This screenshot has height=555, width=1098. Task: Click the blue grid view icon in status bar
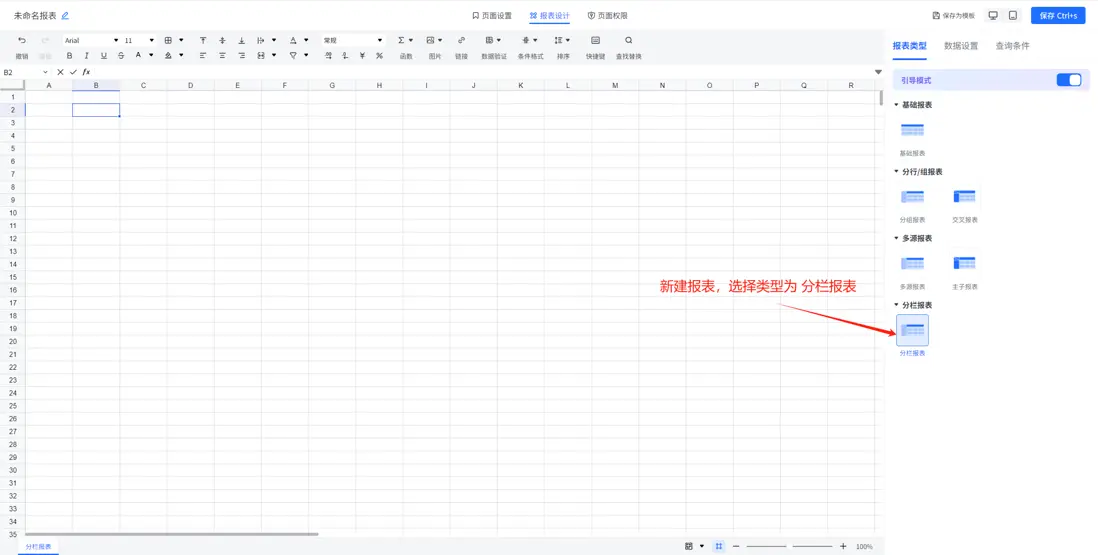click(x=718, y=546)
